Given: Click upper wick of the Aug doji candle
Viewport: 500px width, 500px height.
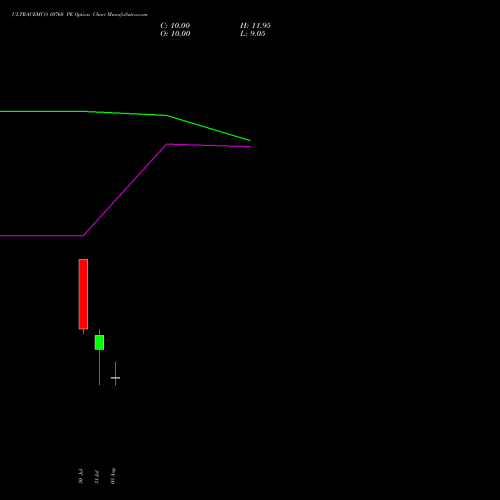Looking at the screenshot, I should (x=115, y=369).
